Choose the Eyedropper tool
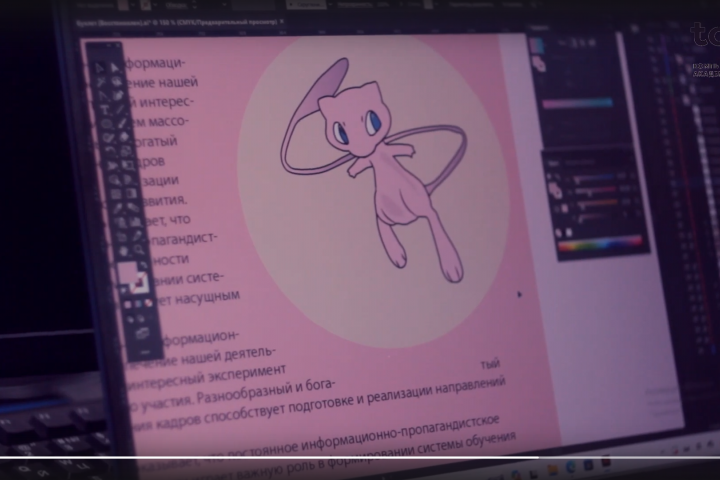This screenshot has width=720, height=480. click(118, 208)
